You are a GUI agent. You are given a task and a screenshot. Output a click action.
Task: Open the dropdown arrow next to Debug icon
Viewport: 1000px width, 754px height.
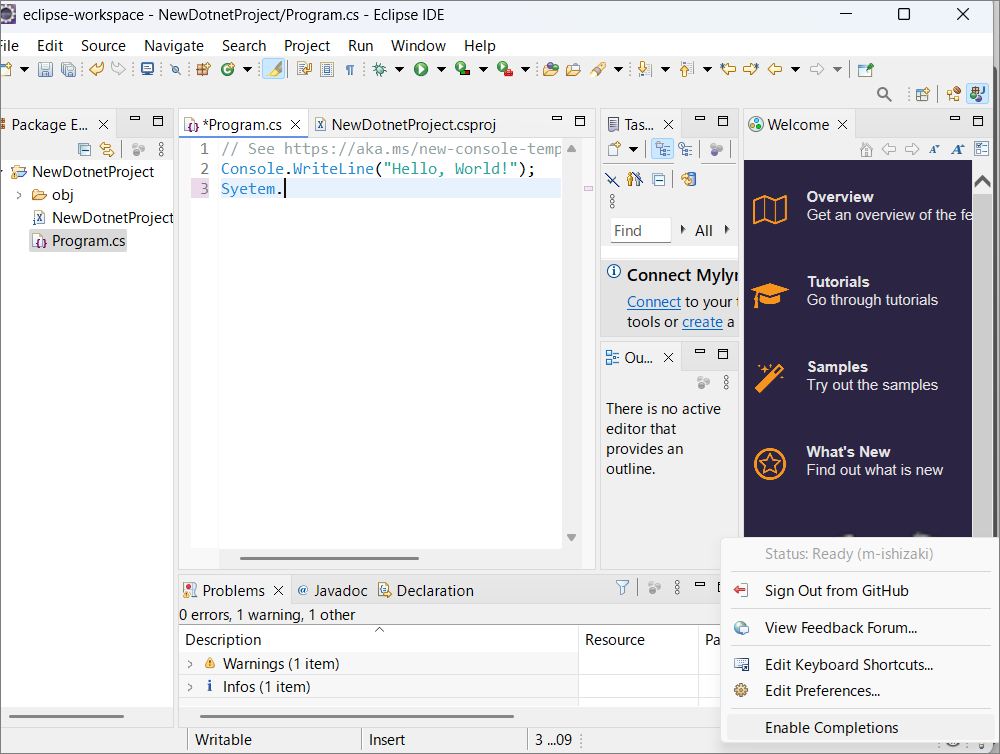click(399, 70)
